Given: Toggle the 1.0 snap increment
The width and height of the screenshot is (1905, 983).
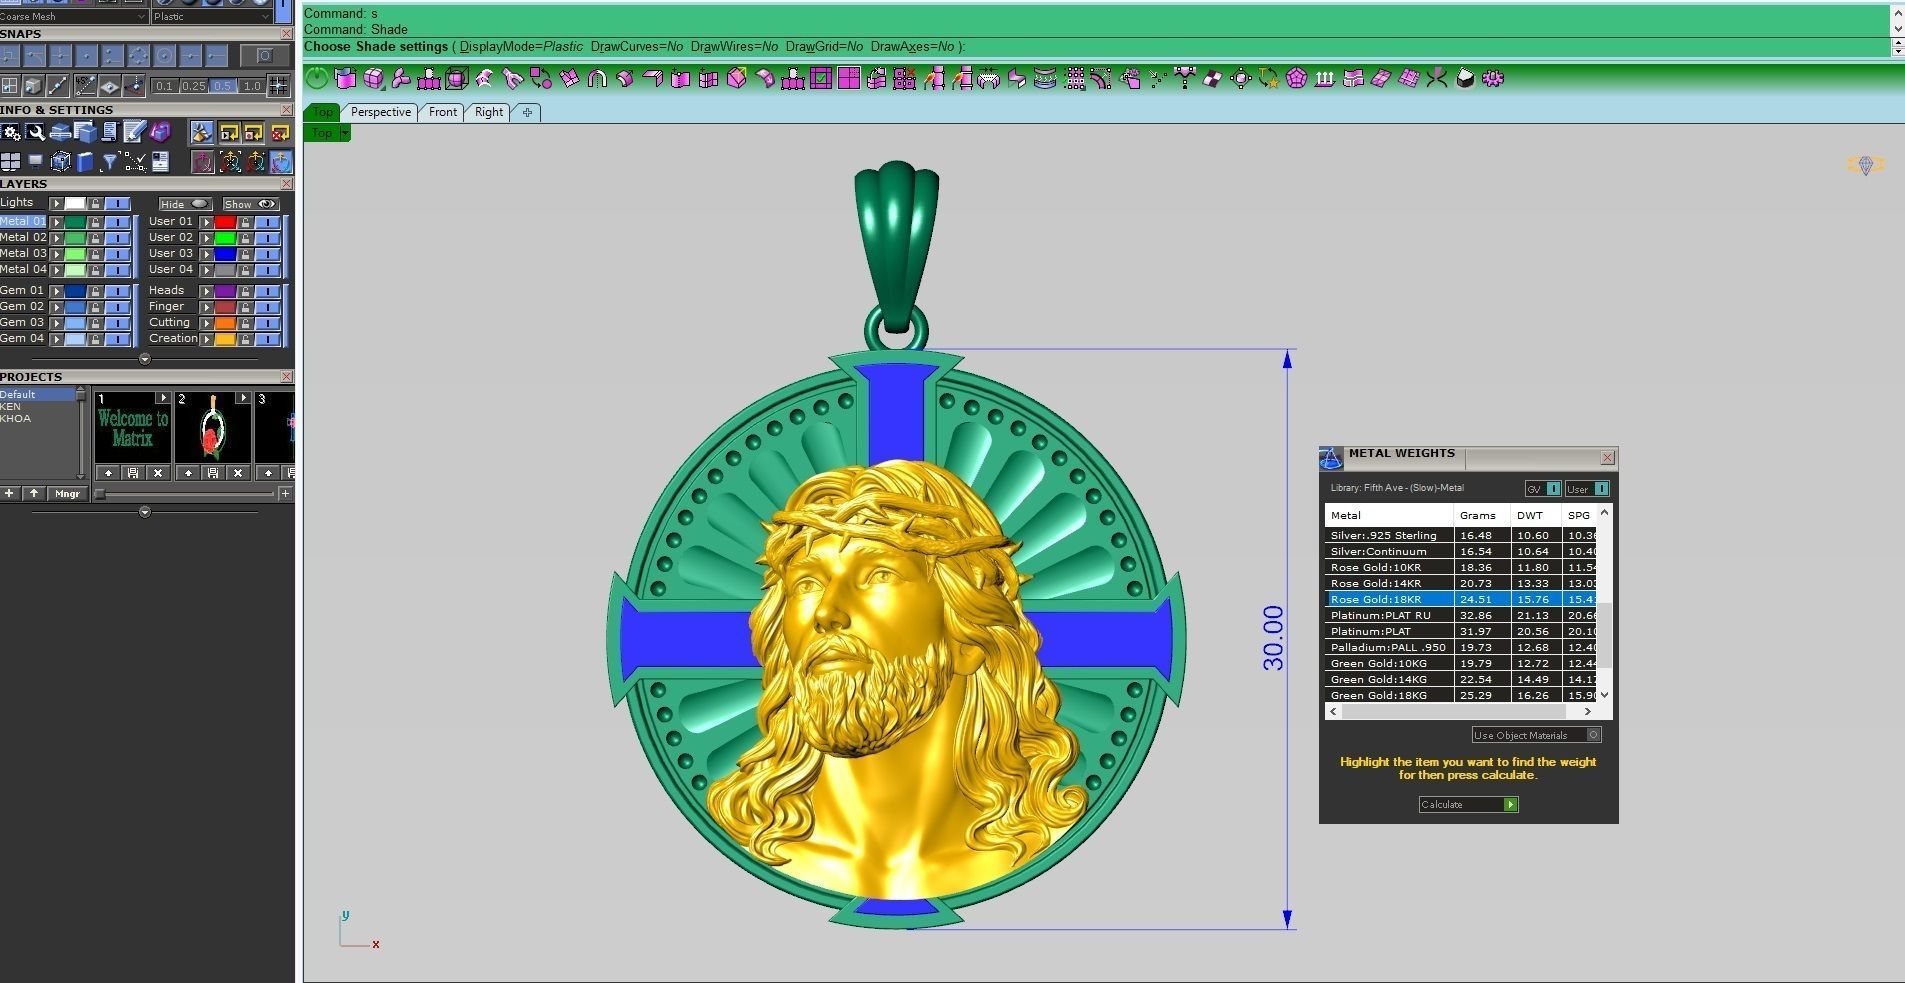Looking at the screenshot, I should [252, 86].
